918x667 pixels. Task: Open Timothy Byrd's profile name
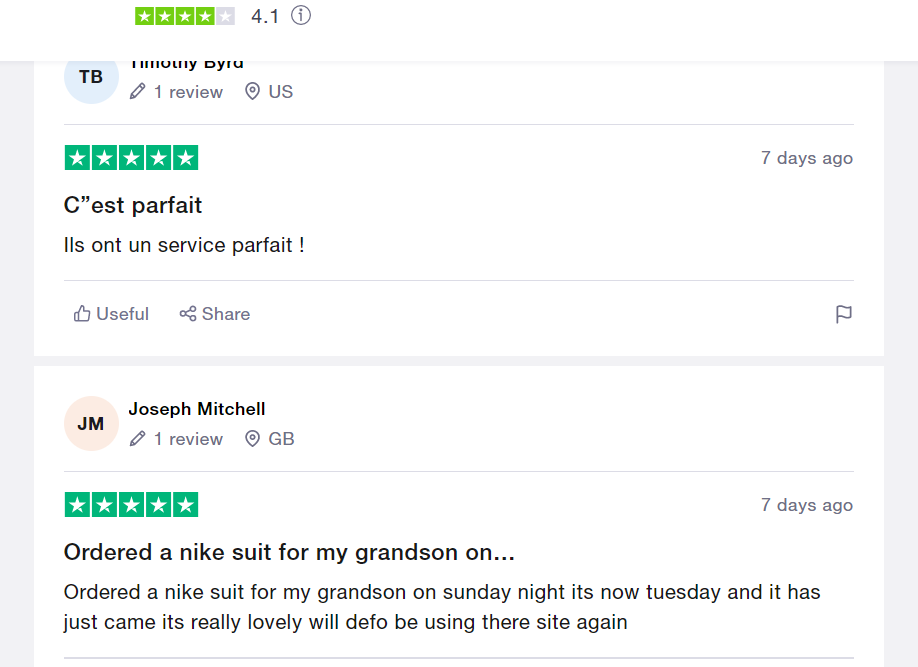pos(187,64)
